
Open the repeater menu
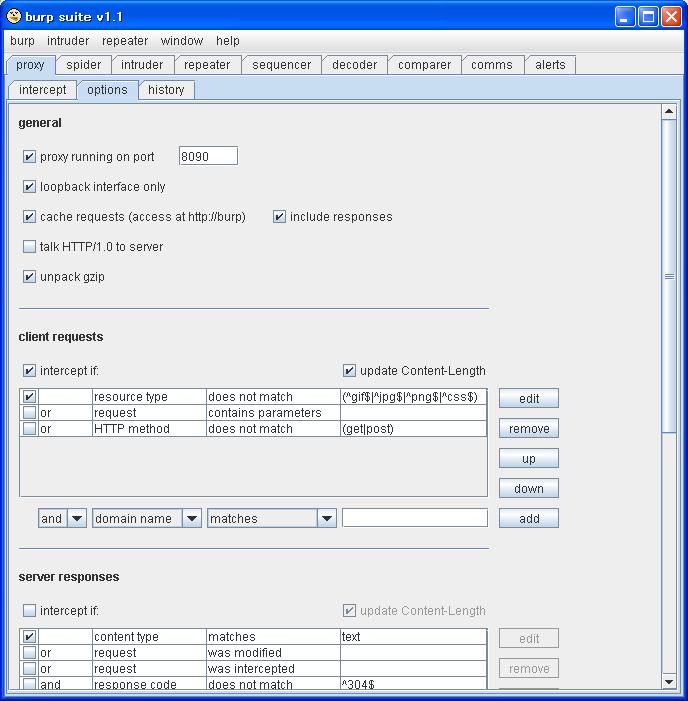pos(125,41)
